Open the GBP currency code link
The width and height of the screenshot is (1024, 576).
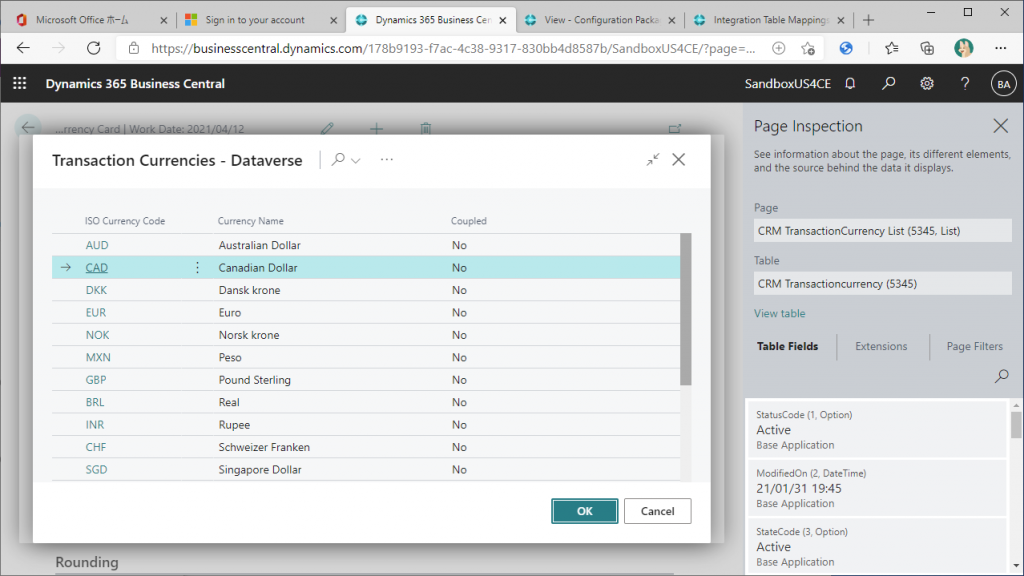click(x=96, y=380)
